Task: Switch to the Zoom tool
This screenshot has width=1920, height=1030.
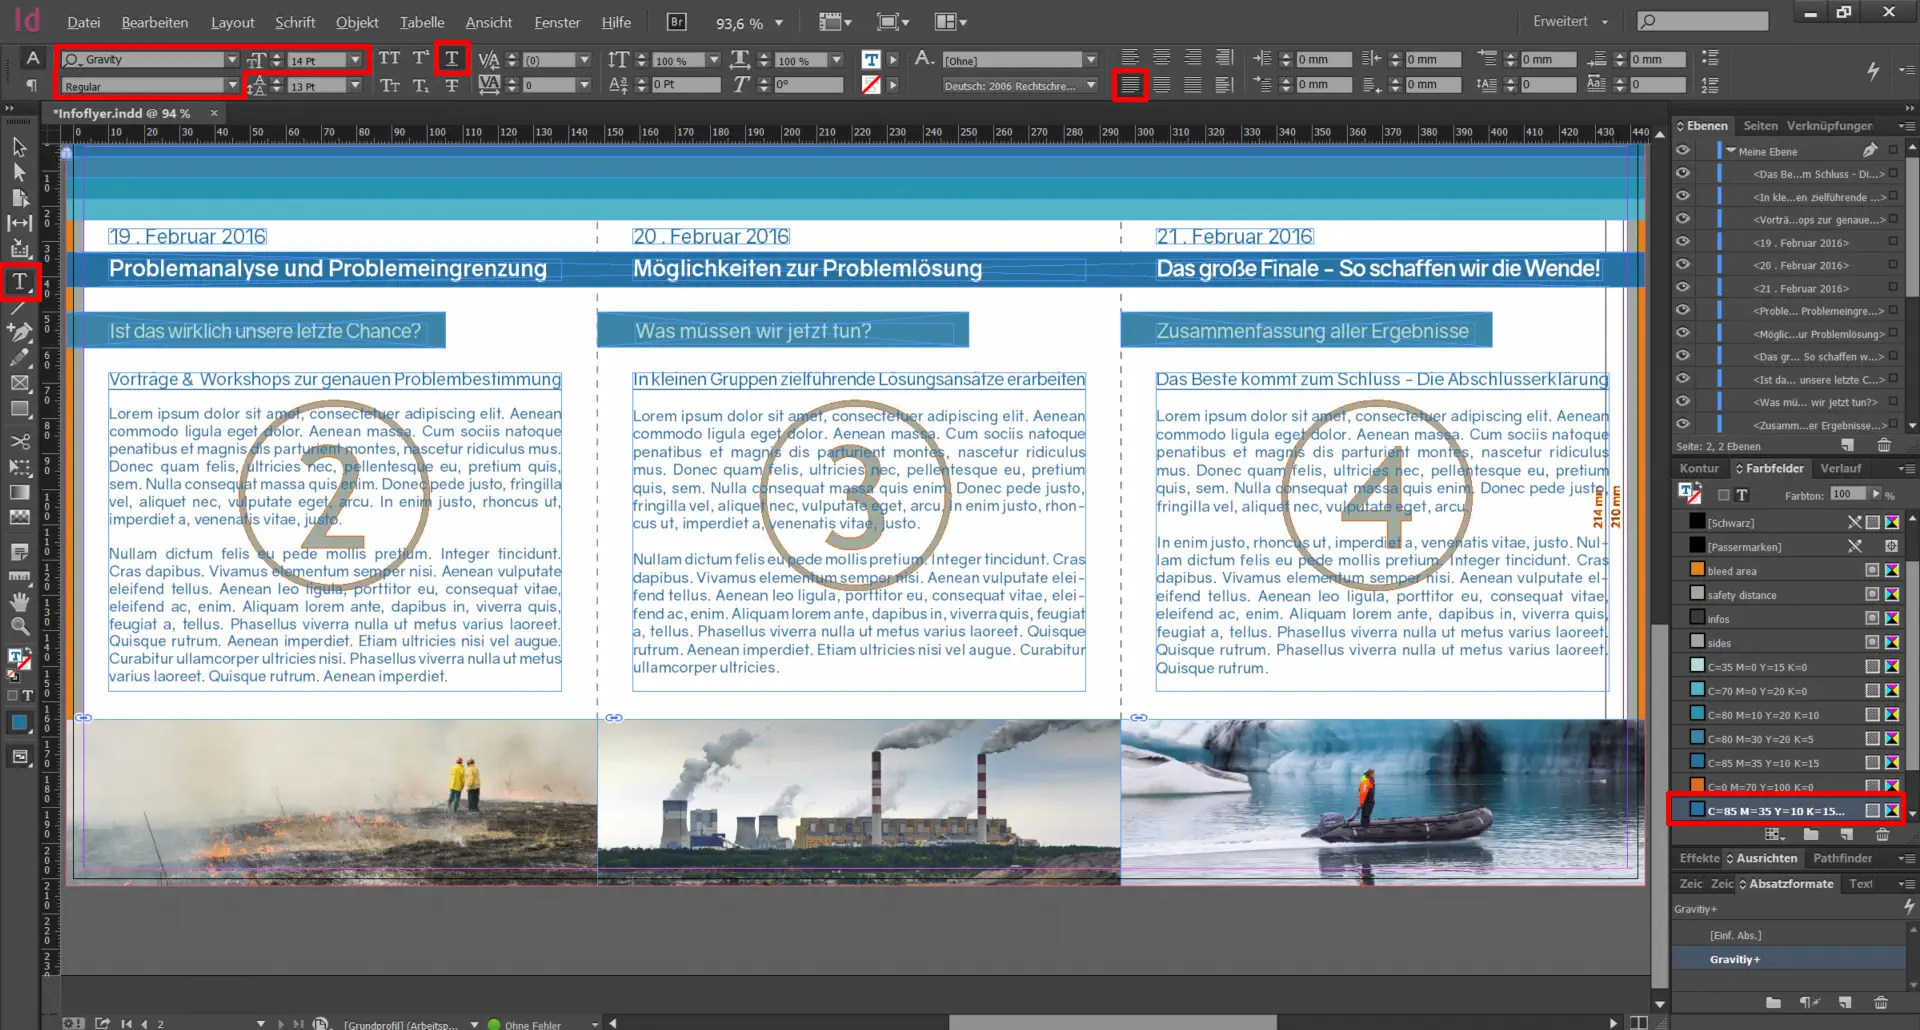Action: pos(20,626)
